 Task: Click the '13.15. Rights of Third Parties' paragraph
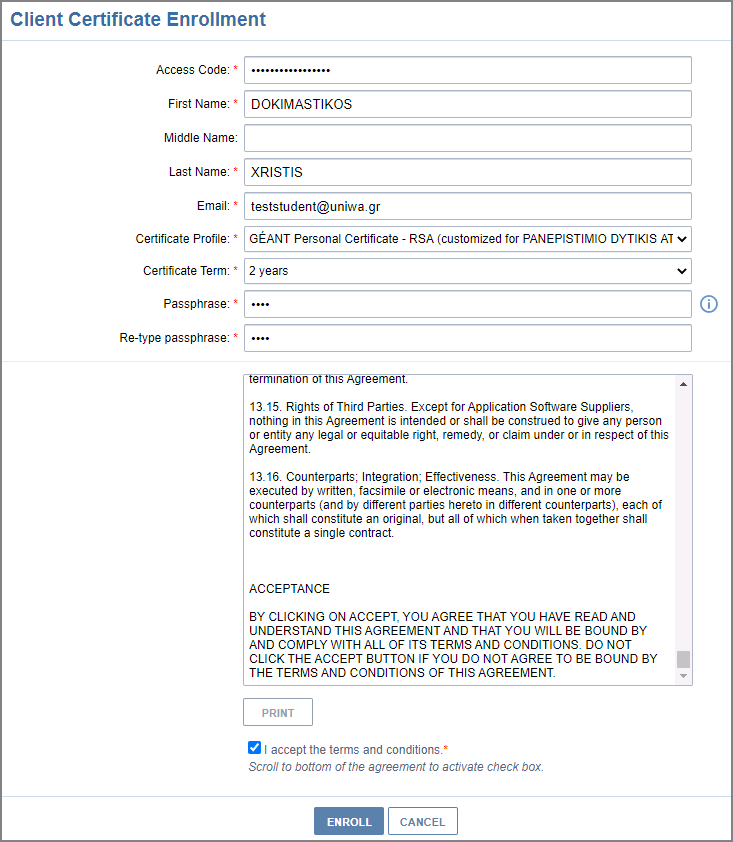click(x=459, y=428)
